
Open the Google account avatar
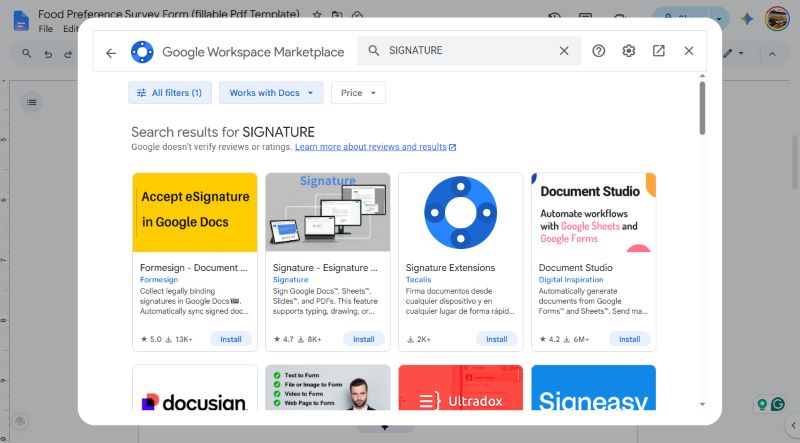pyautogui.click(x=777, y=19)
